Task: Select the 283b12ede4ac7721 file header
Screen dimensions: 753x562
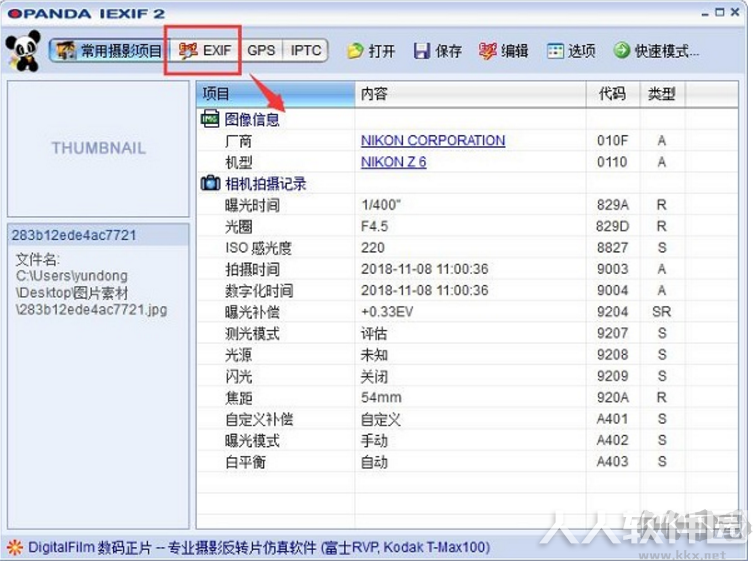Action: coord(98,235)
